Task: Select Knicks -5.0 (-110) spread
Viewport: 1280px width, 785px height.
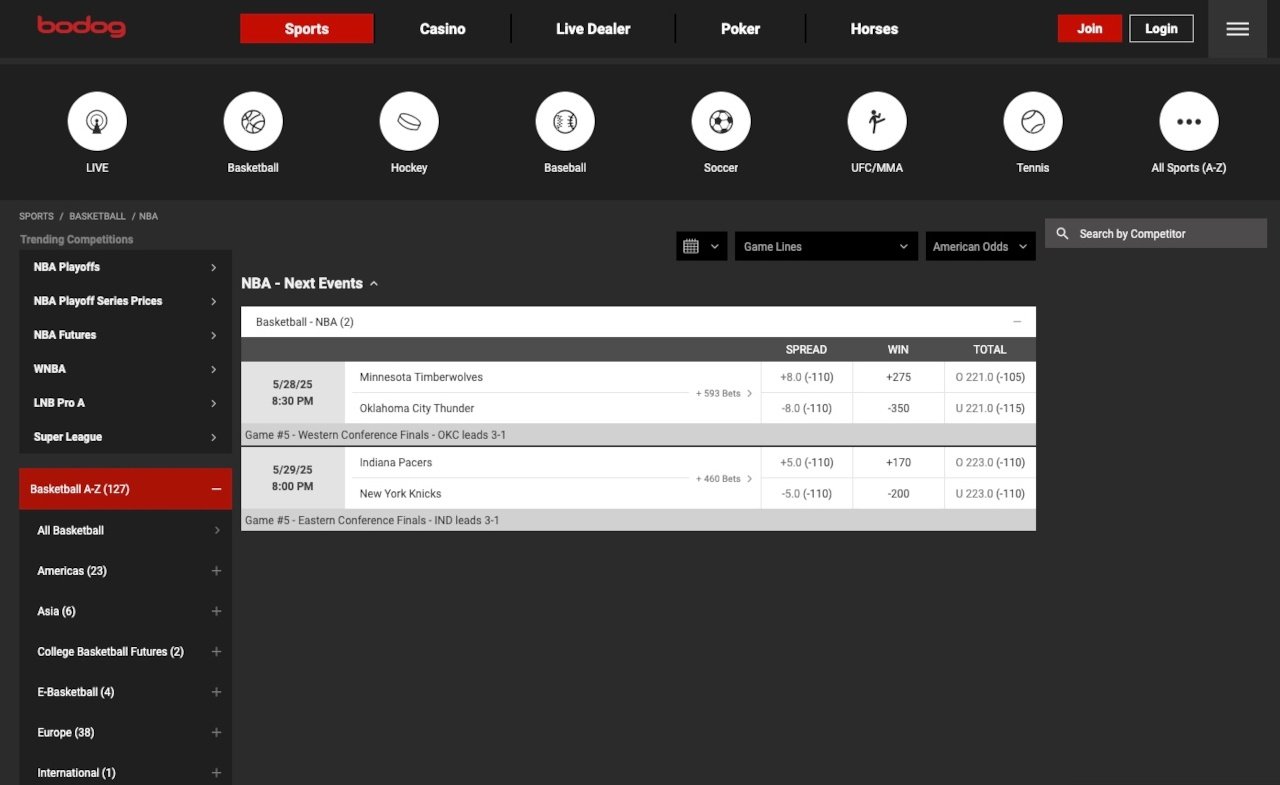Action: point(806,494)
